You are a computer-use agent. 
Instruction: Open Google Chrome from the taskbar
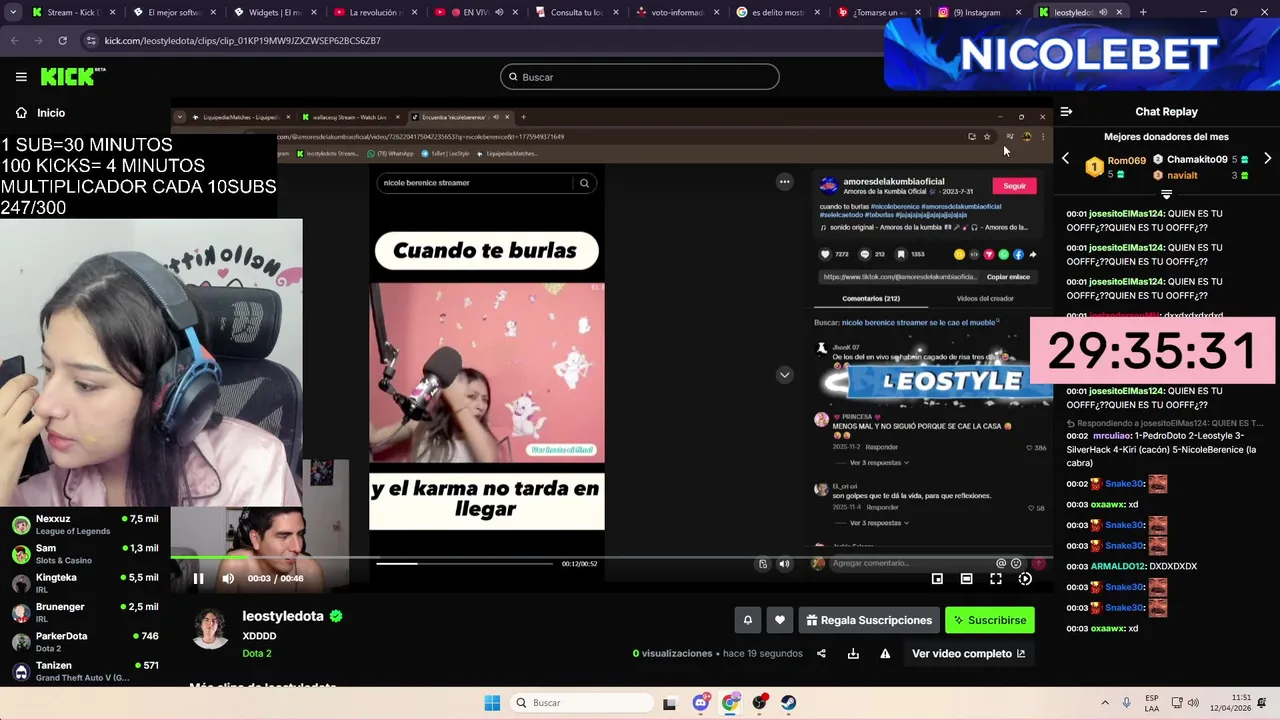pos(730,703)
